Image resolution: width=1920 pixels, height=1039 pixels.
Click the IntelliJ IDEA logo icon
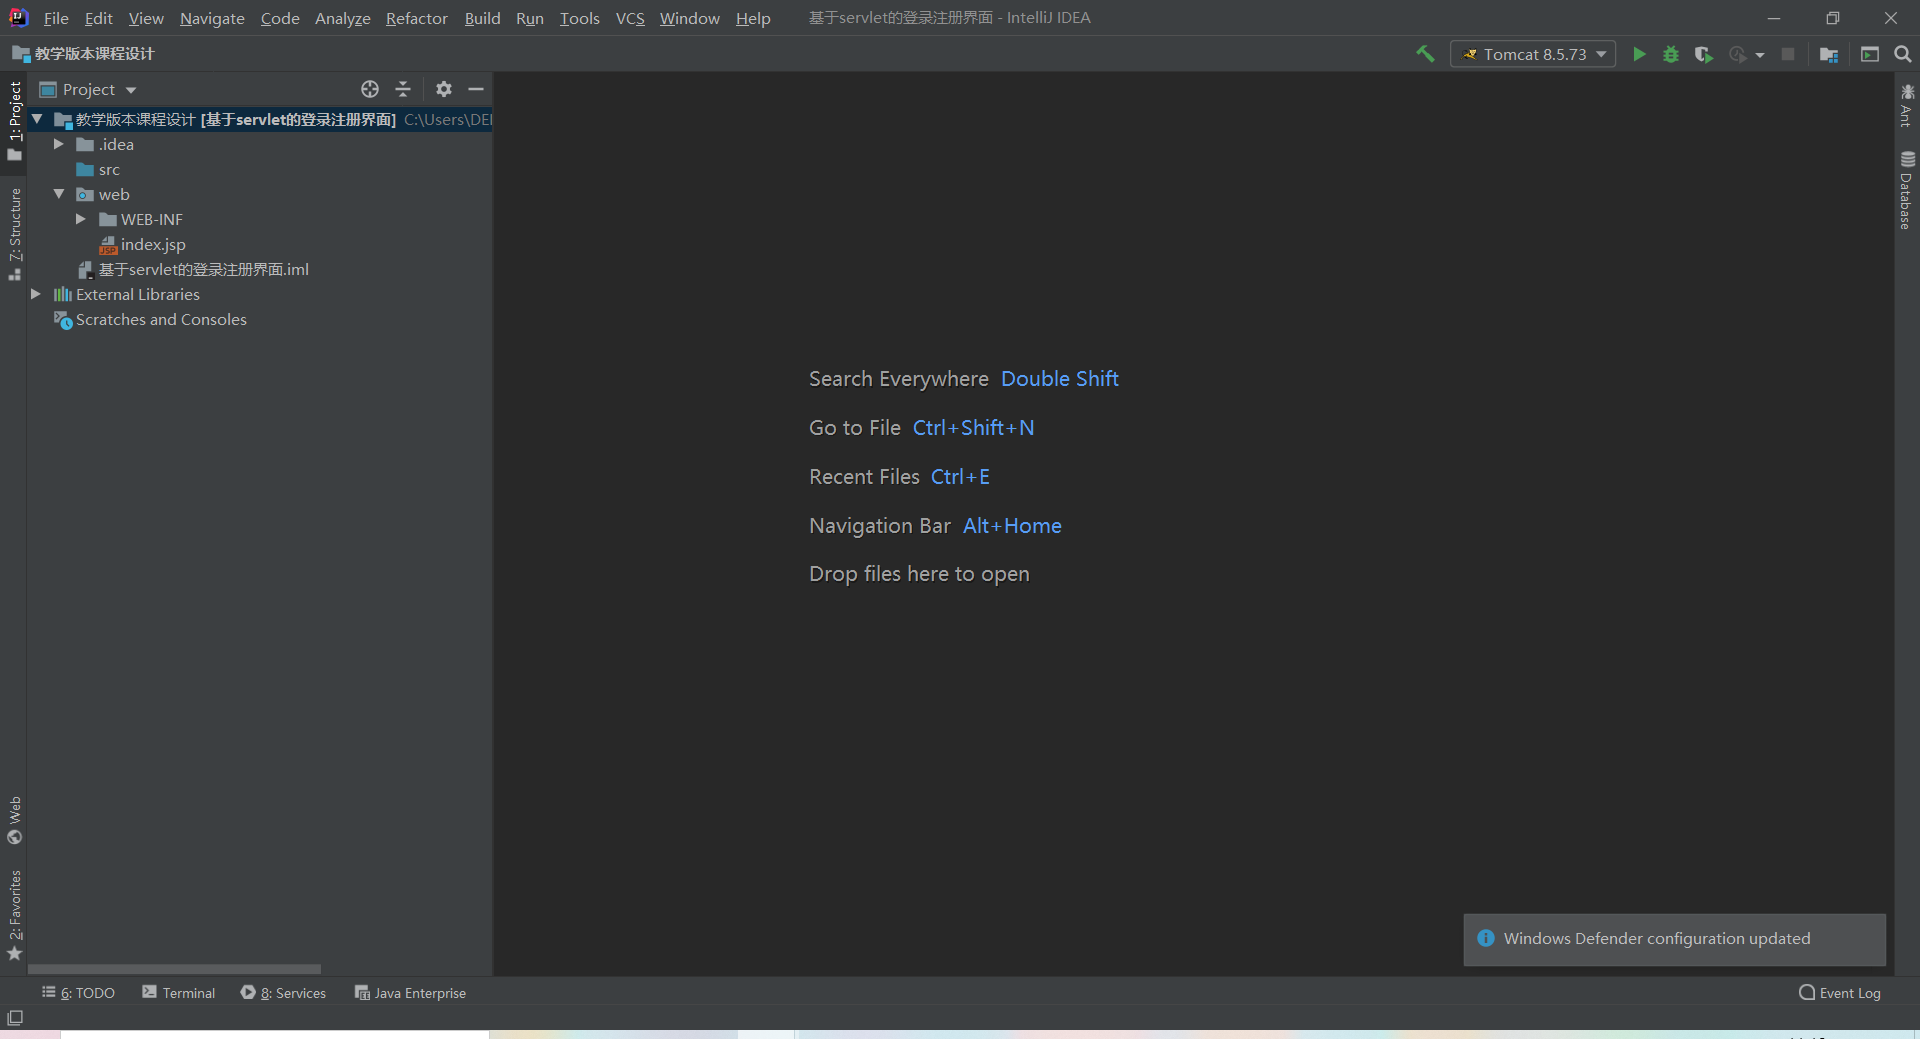(x=18, y=18)
